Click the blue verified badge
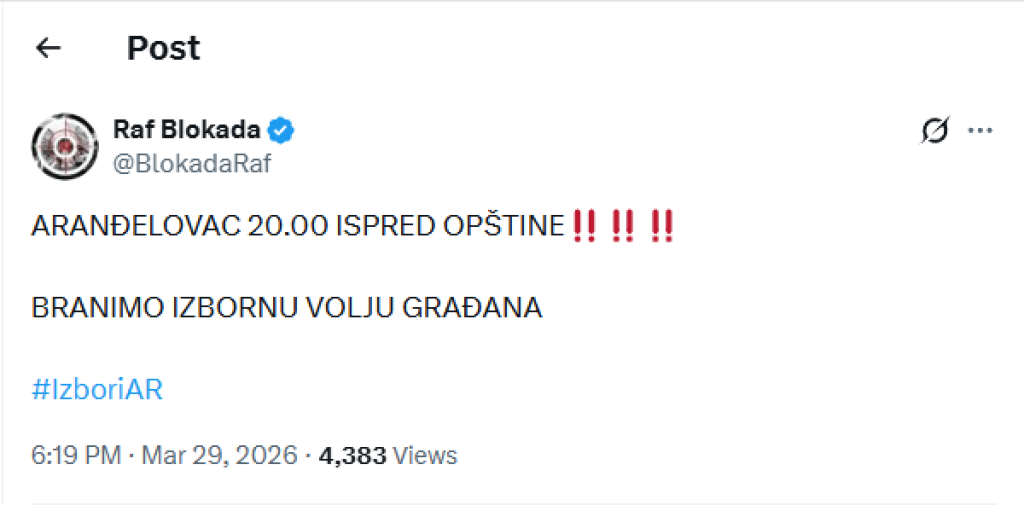This screenshot has width=1024, height=505. click(281, 130)
